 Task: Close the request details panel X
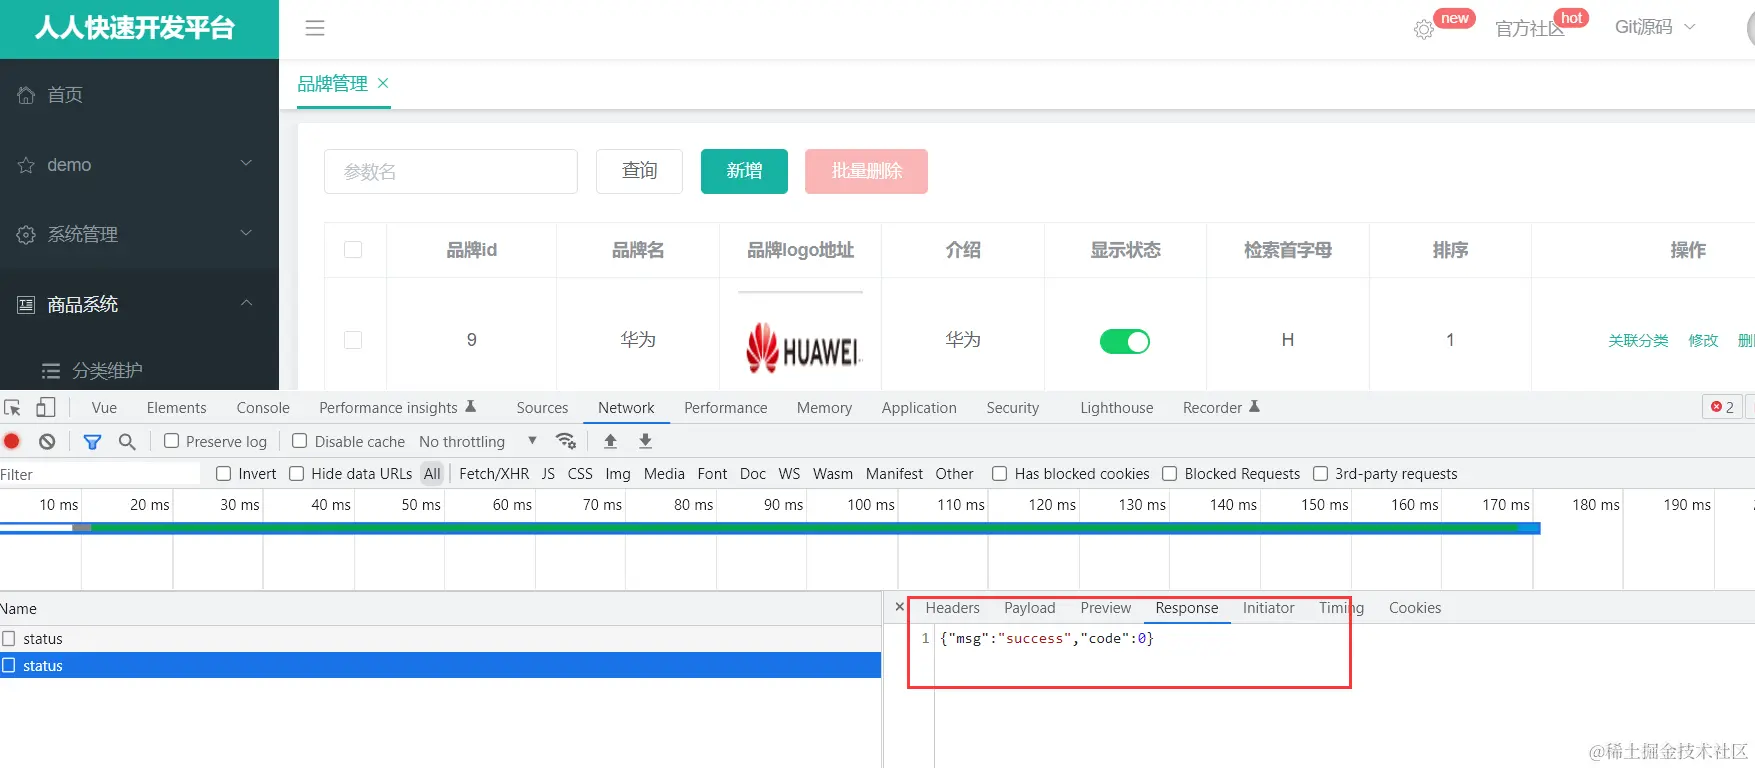pyautogui.click(x=899, y=607)
